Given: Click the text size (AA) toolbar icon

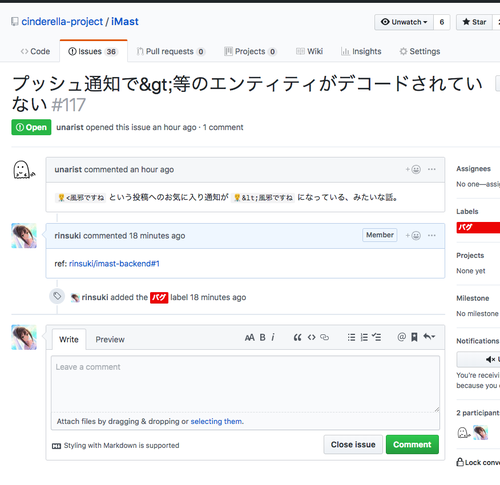Looking at the screenshot, I should pos(250,338).
